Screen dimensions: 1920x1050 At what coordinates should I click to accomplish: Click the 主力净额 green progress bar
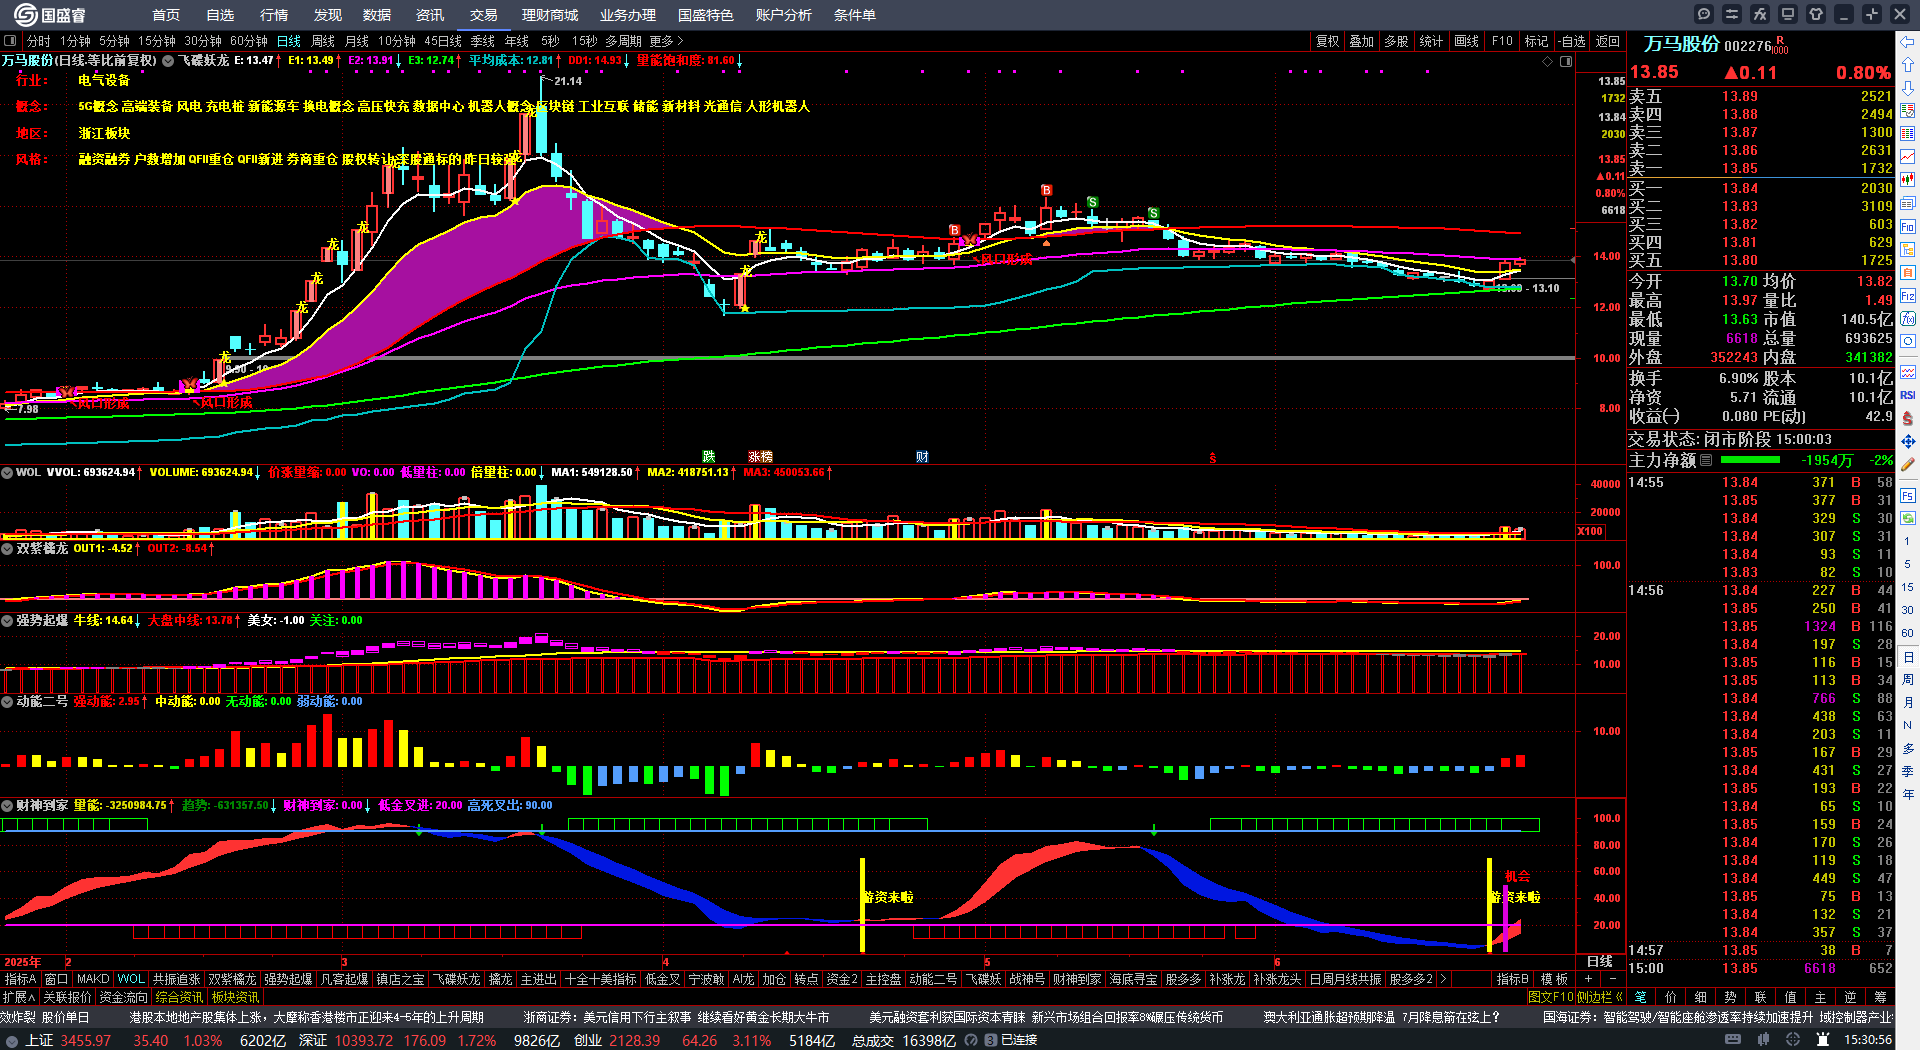pos(1750,460)
